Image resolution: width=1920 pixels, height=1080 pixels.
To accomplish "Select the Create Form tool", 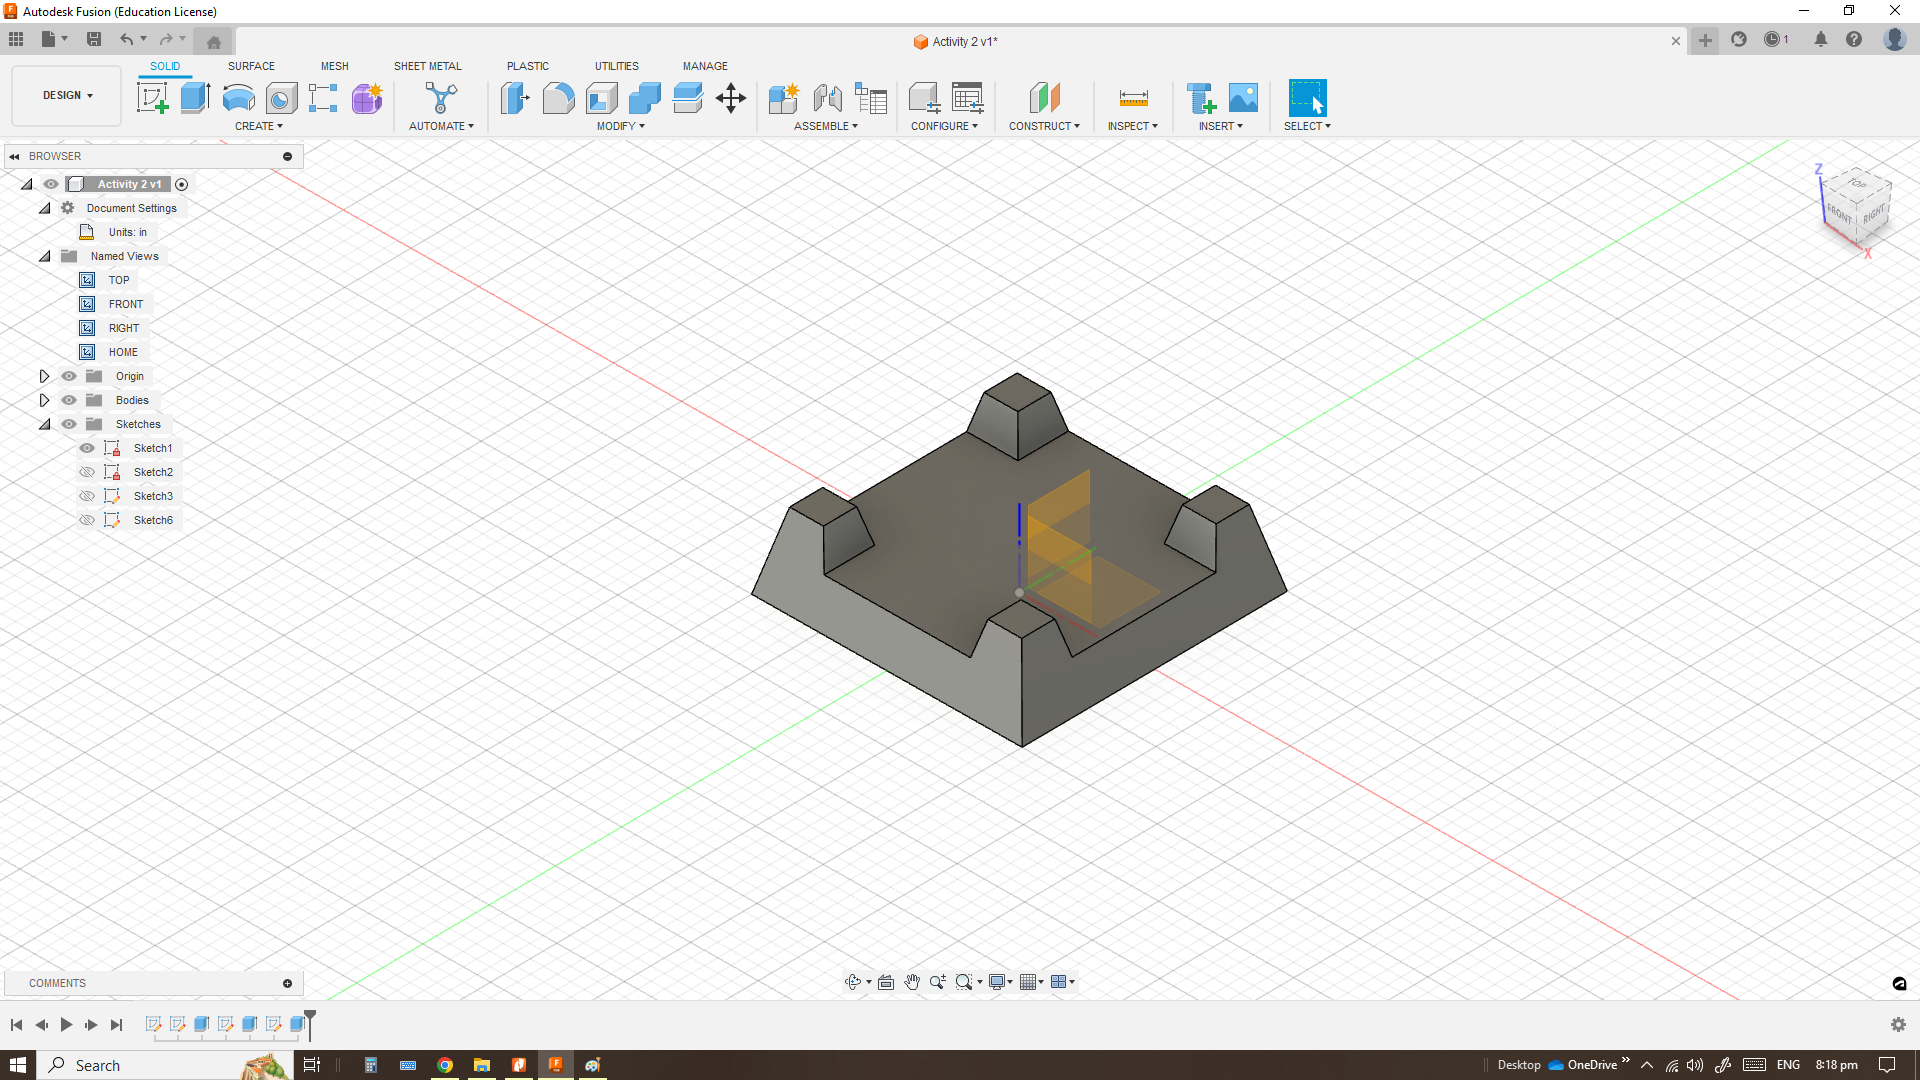I will pos(367,98).
